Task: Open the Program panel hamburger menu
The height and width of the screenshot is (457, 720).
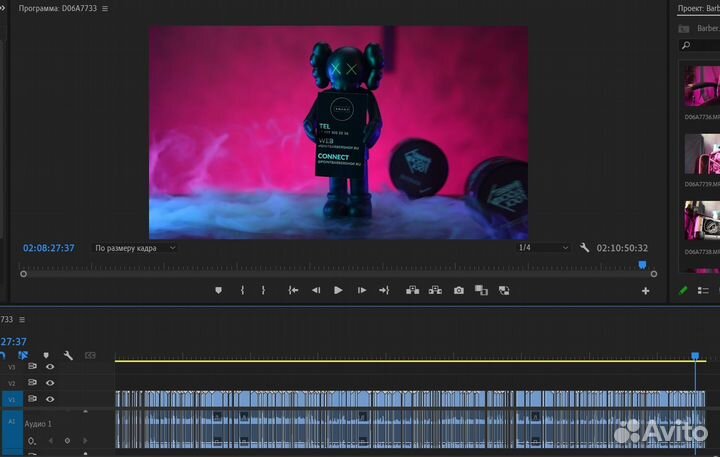Action: (105, 8)
